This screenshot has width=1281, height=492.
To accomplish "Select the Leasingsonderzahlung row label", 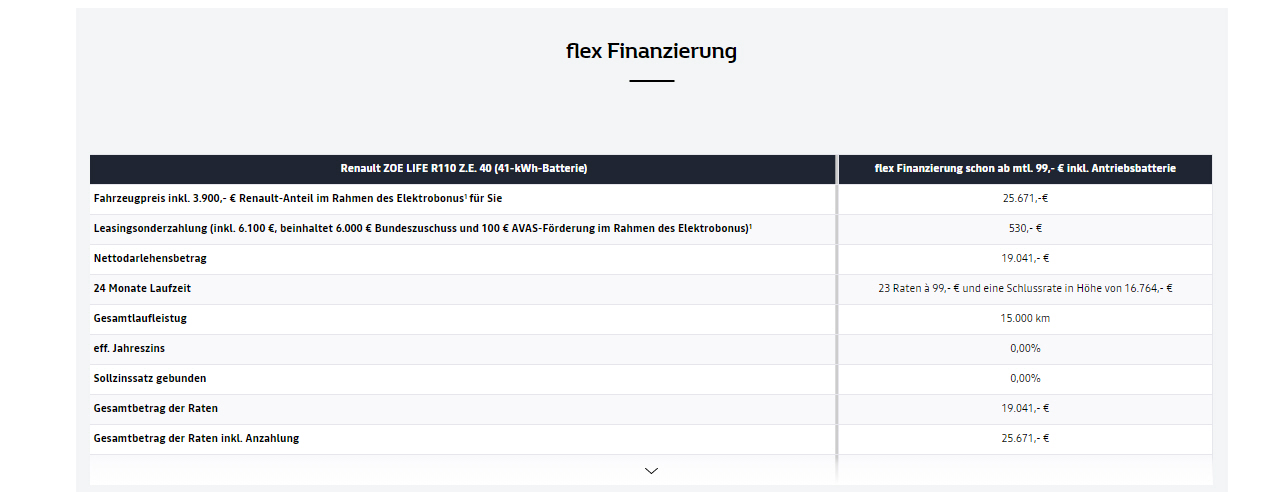I will 422,229.
